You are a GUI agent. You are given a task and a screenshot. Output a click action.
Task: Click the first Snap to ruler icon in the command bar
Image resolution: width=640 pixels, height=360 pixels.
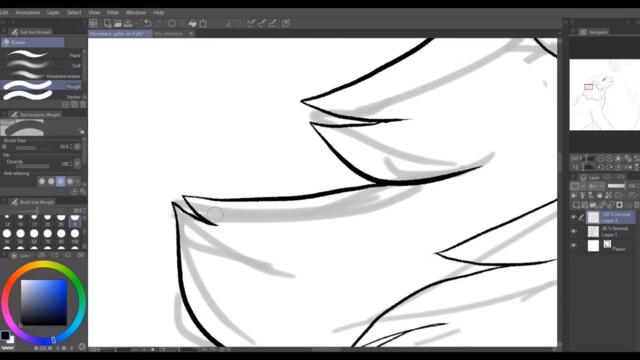coord(251,23)
